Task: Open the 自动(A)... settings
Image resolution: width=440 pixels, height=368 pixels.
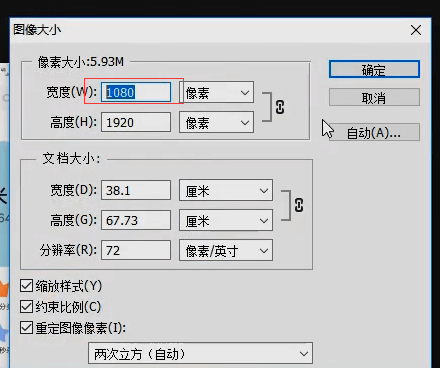Action: (374, 132)
